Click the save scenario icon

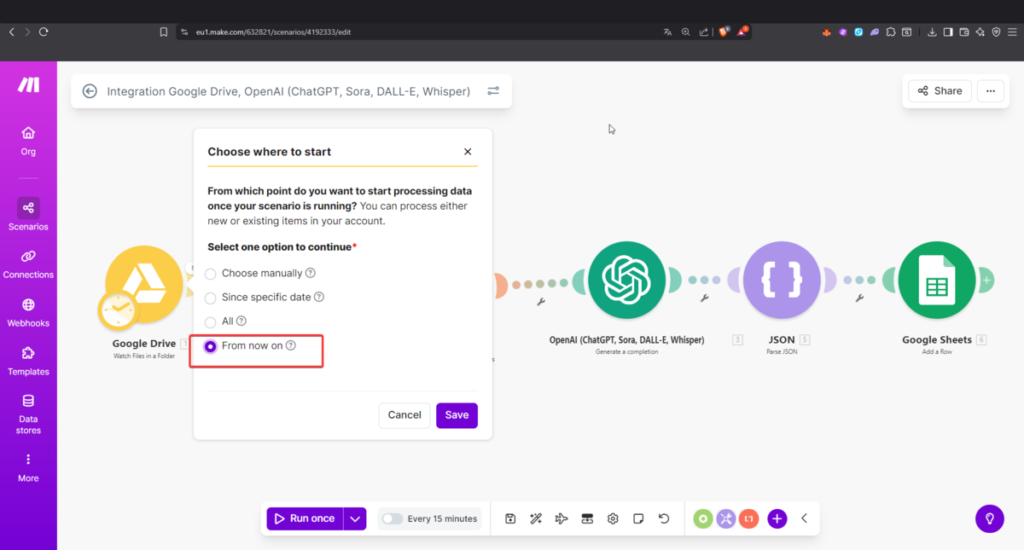[x=510, y=519]
